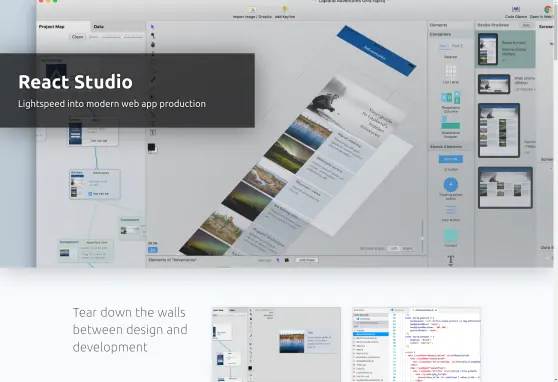558x382 pixels.
Task: Expand the text element arrow below the T
Action: 451,265
